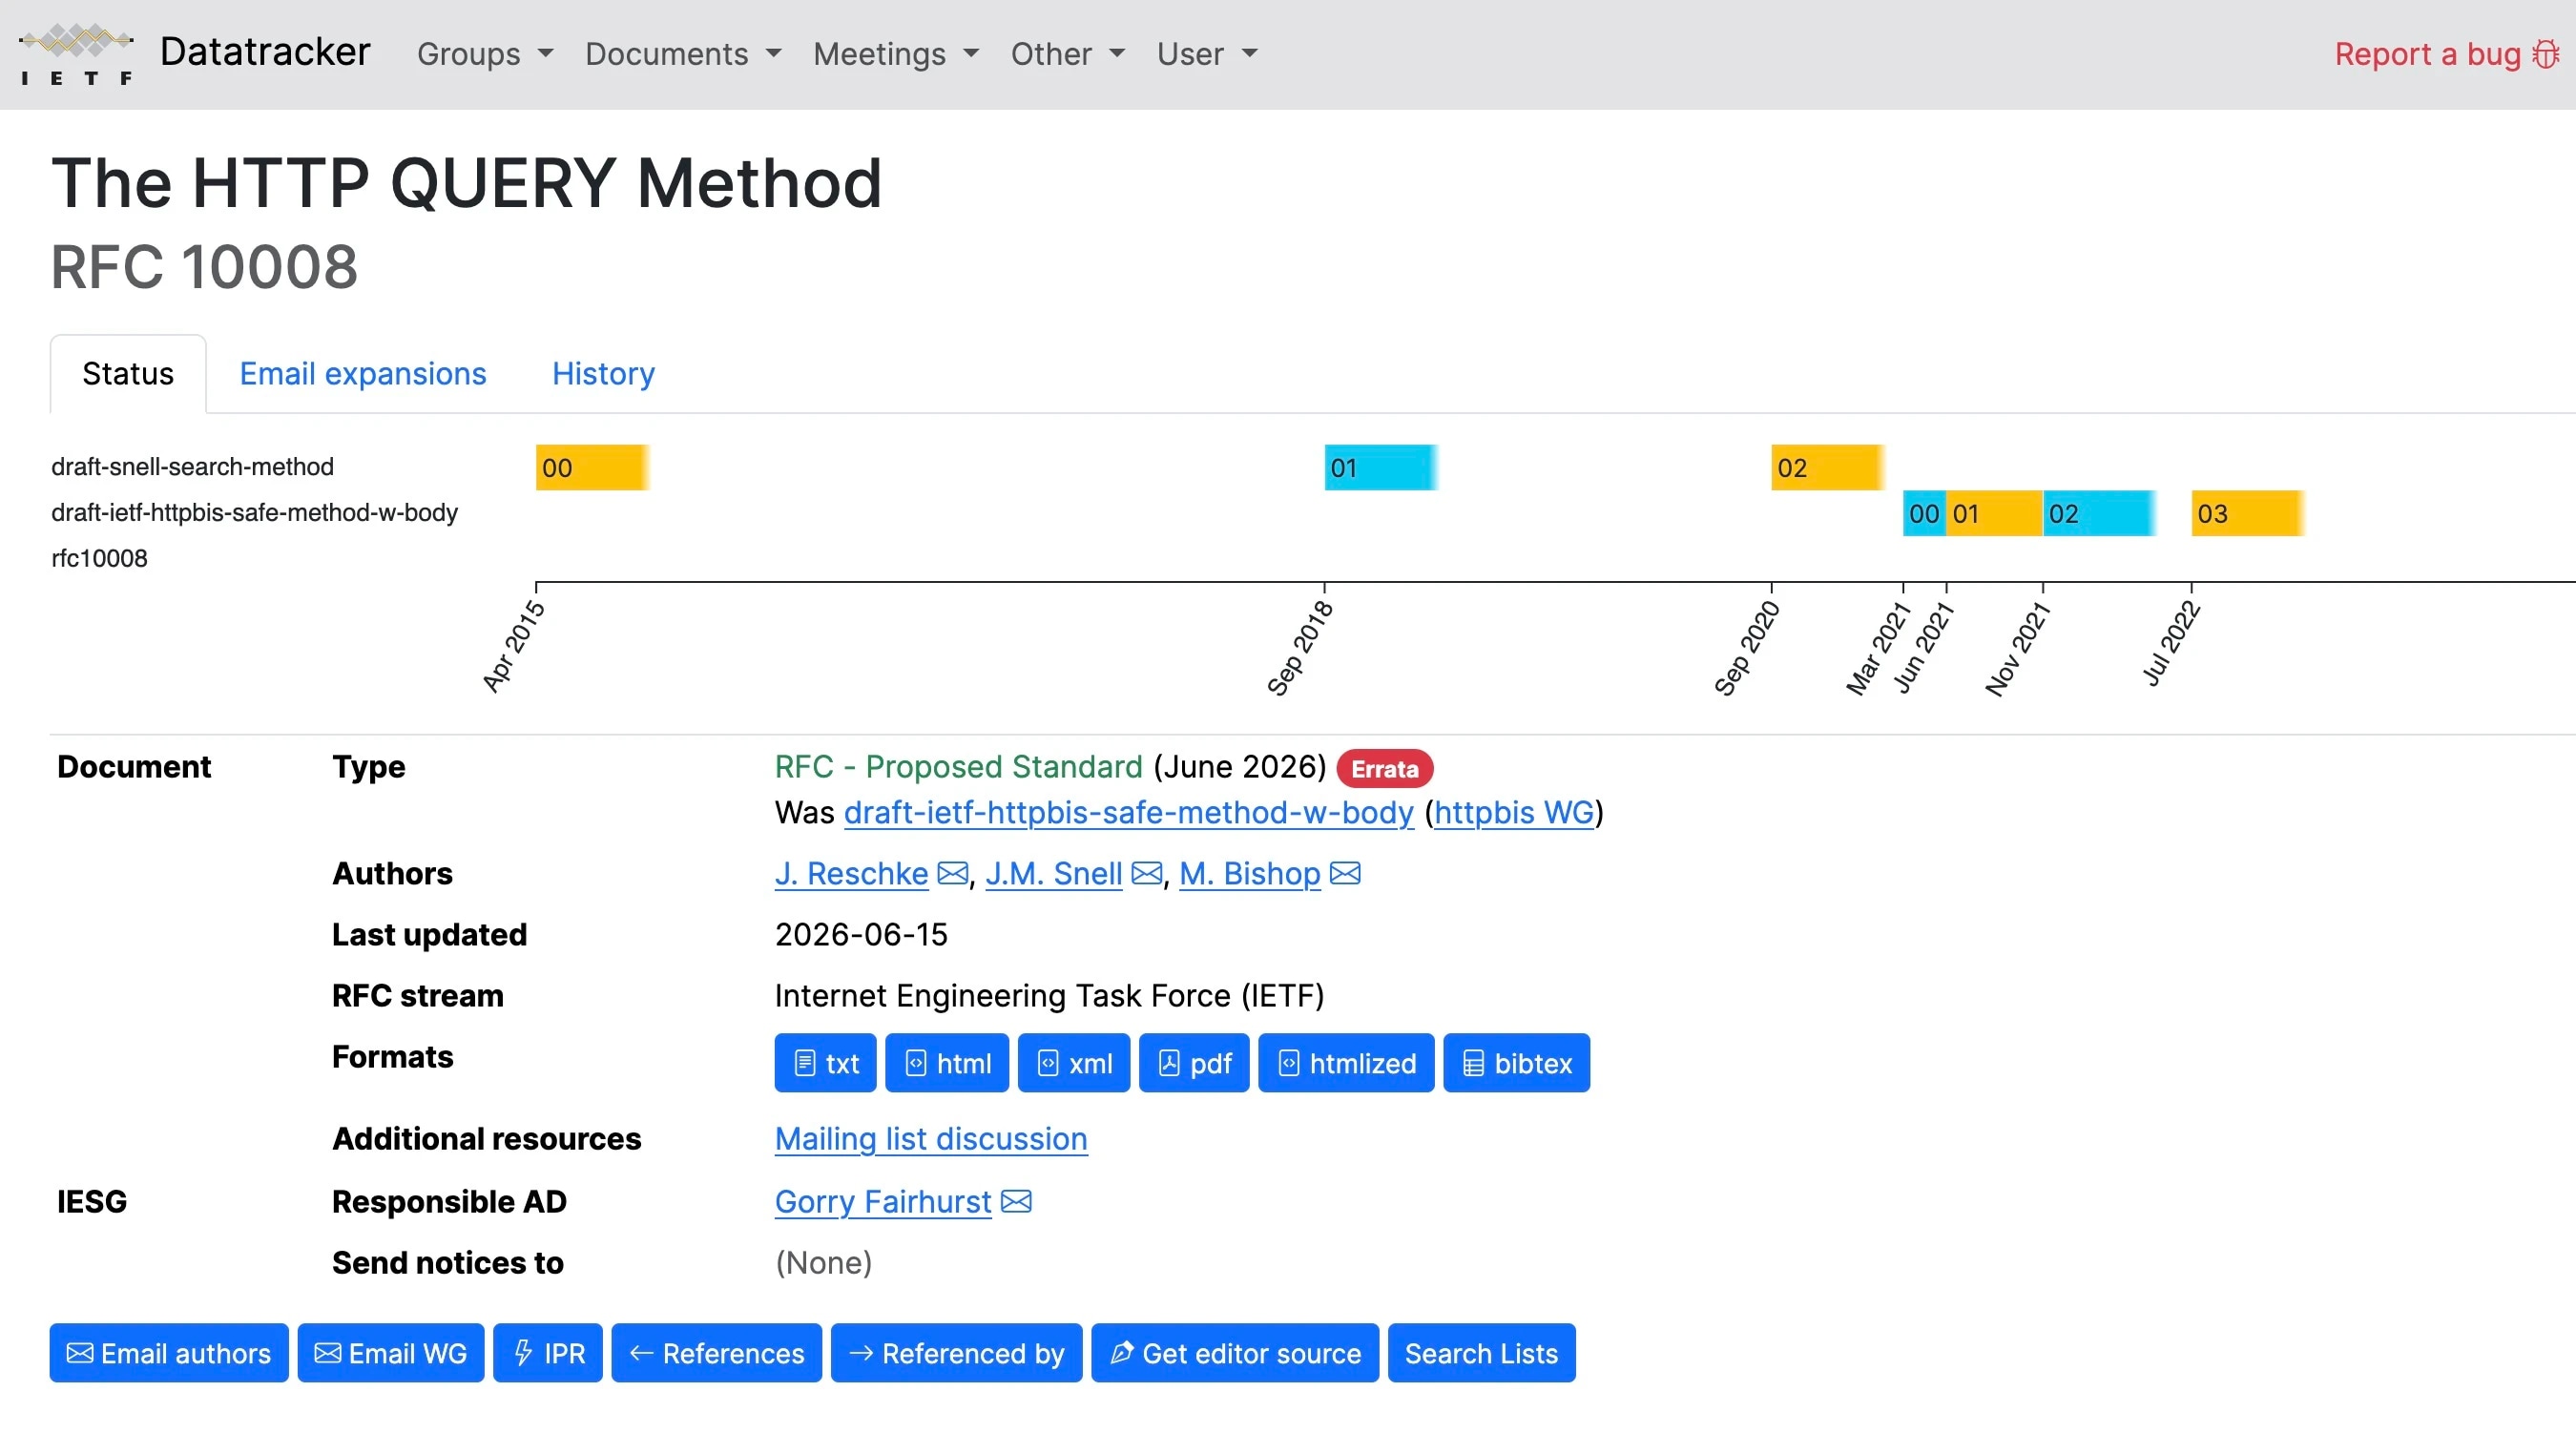Click Email authors button
Screen dimensions: 2576x1433
click(169, 1353)
